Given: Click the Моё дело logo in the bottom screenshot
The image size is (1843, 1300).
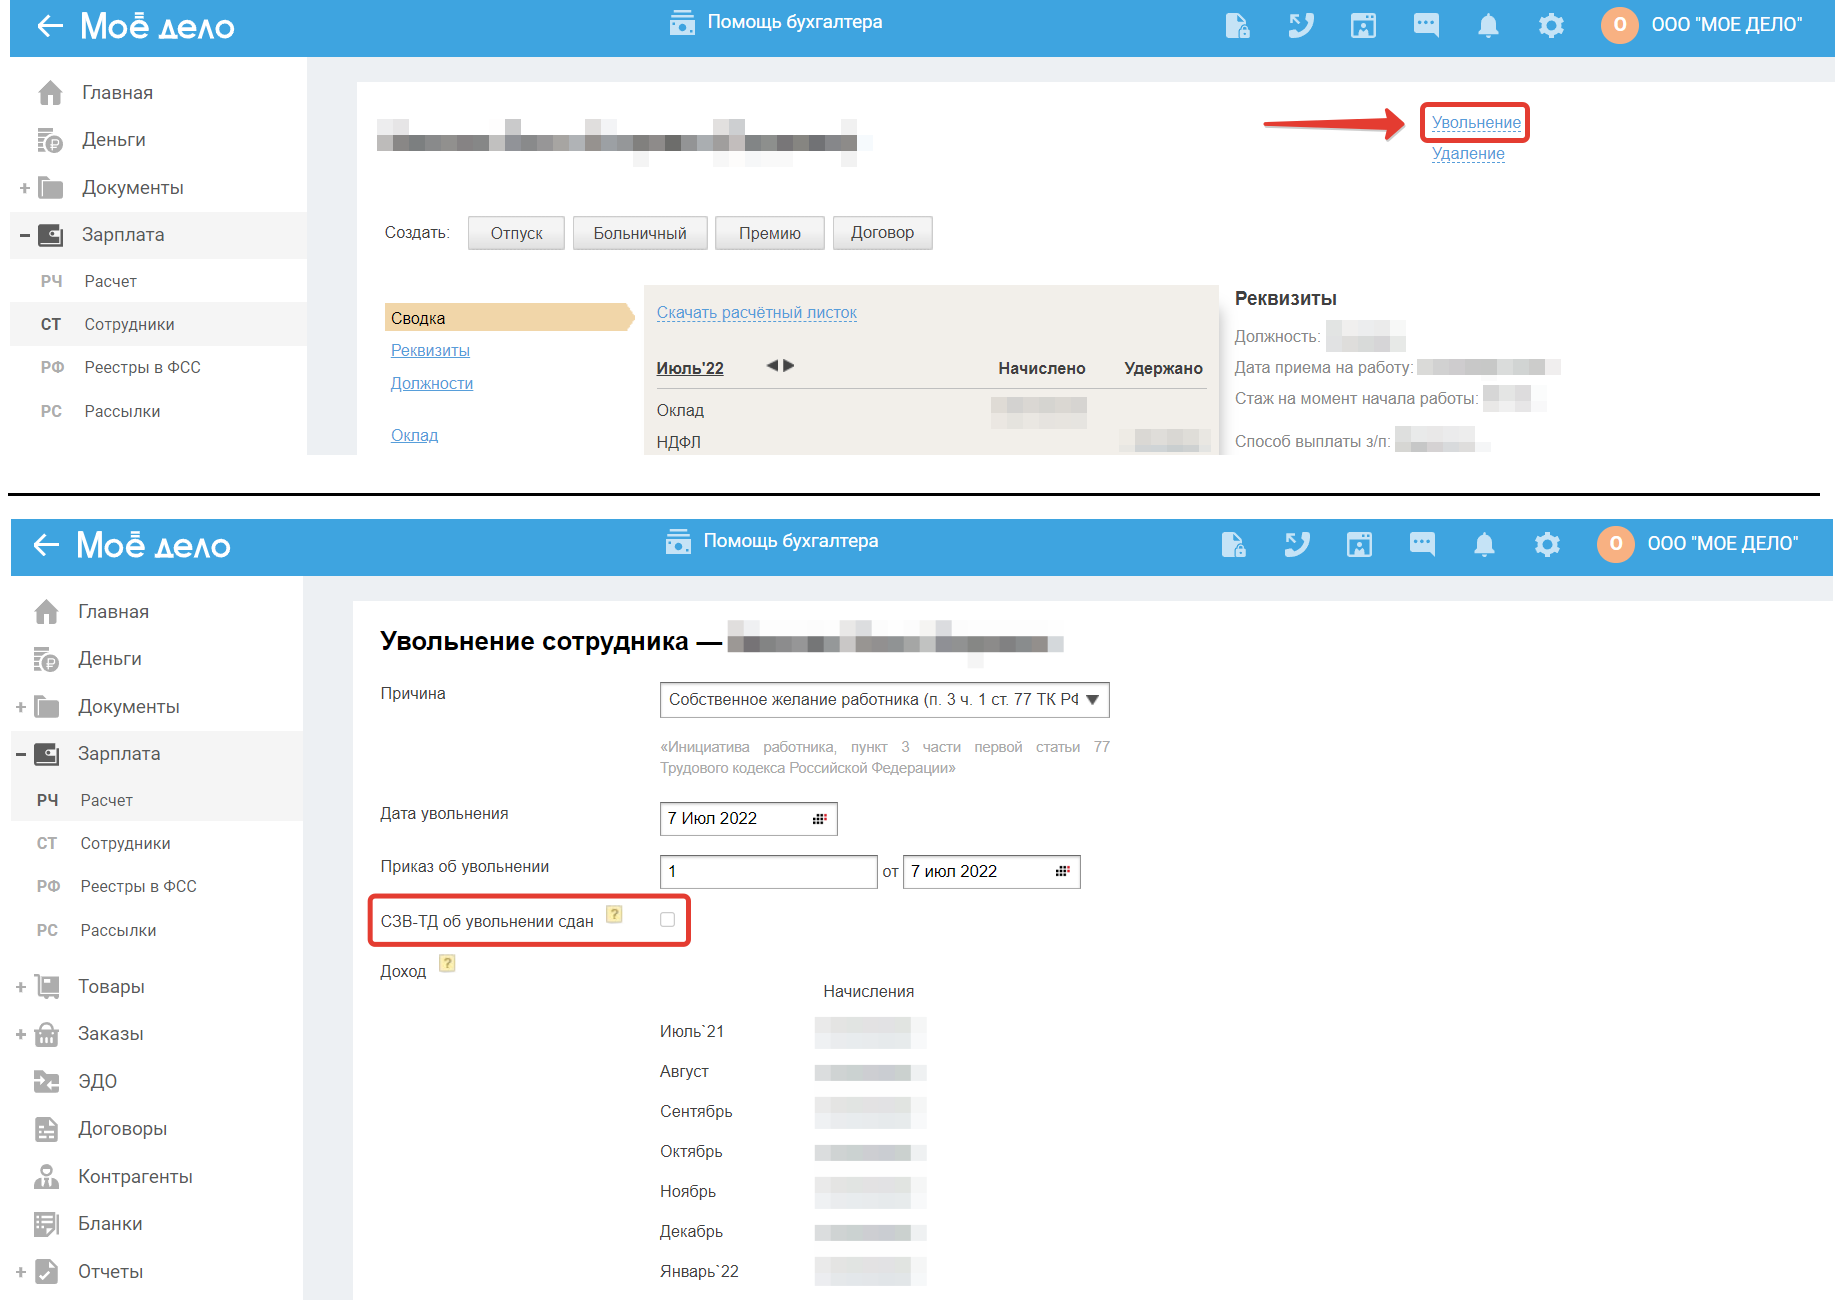Looking at the screenshot, I should 153,545.
